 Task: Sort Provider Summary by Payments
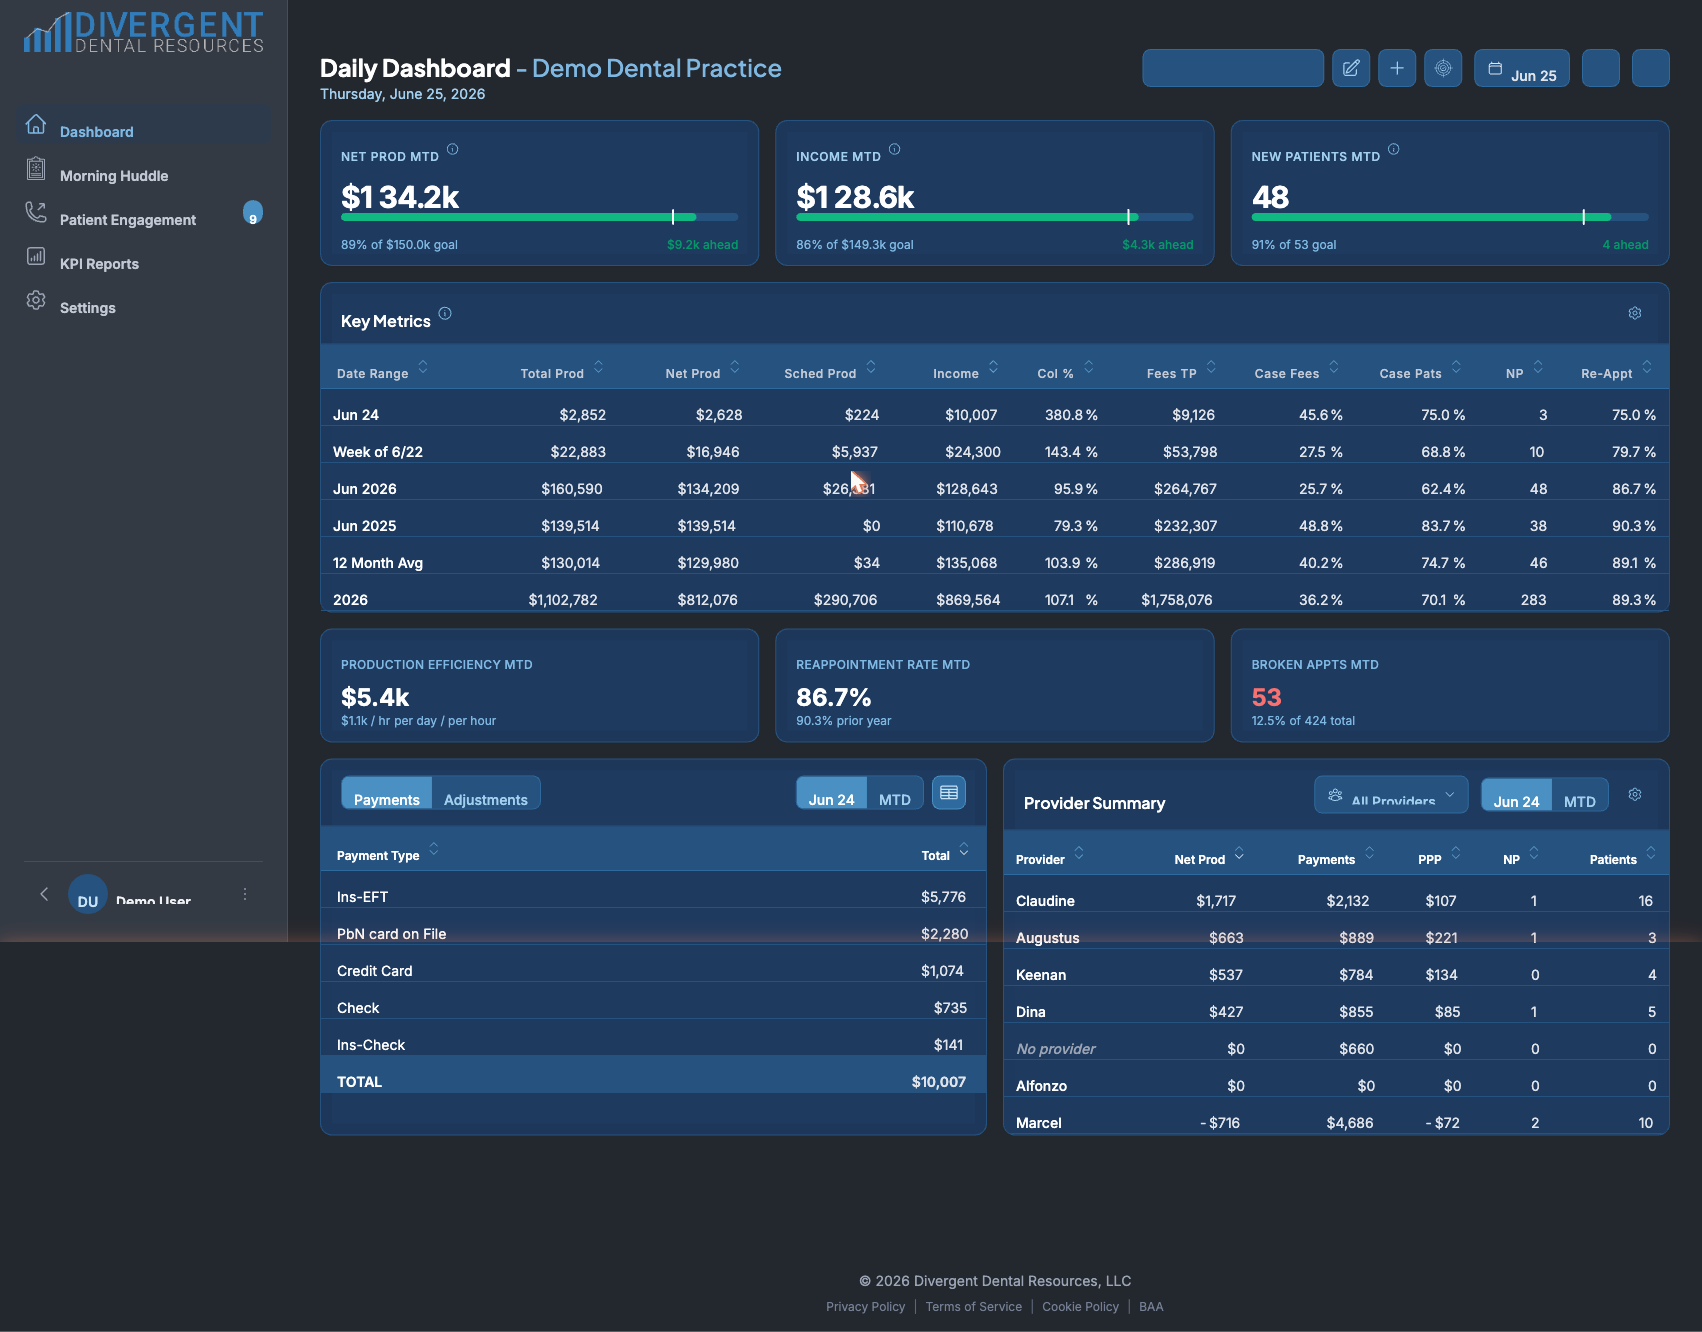[1336, 857]
